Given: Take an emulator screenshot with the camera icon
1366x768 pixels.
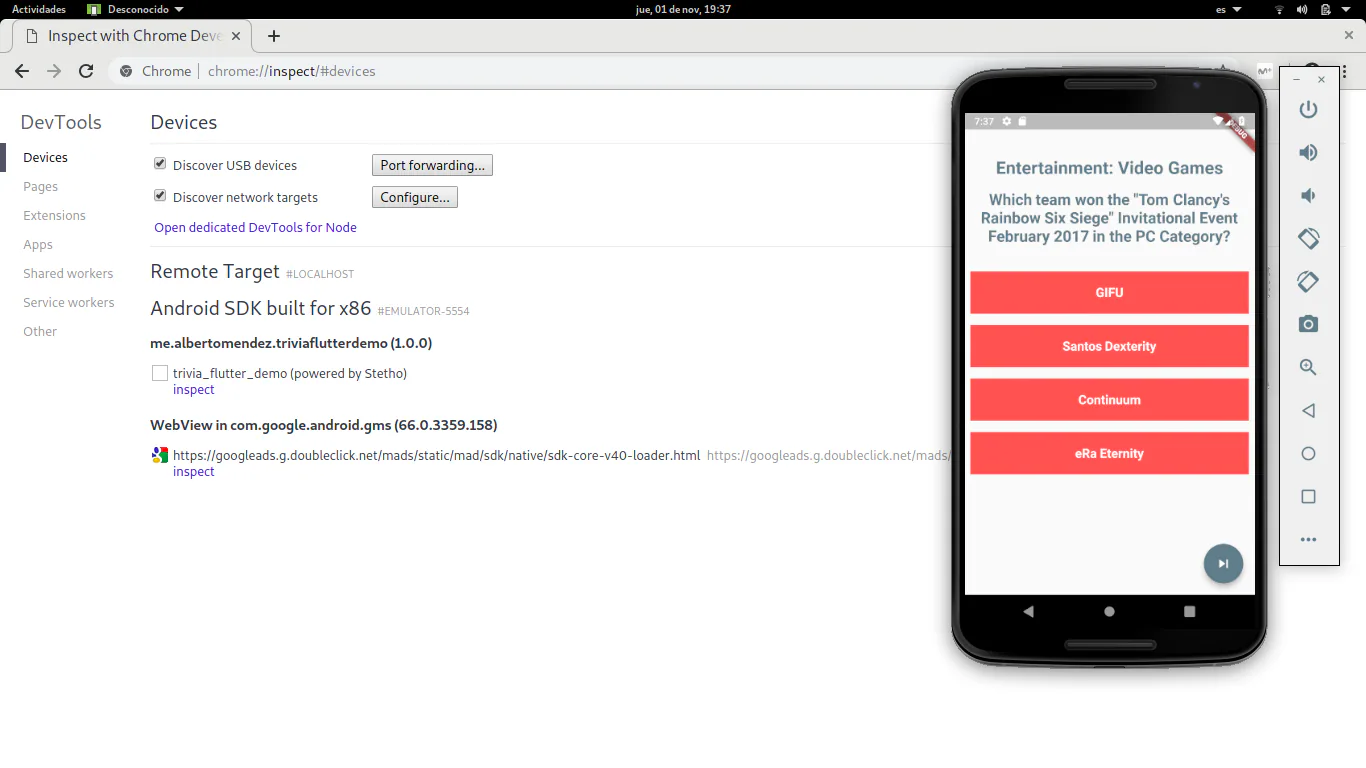Looking at the screenshot, I should point(1308,324).
